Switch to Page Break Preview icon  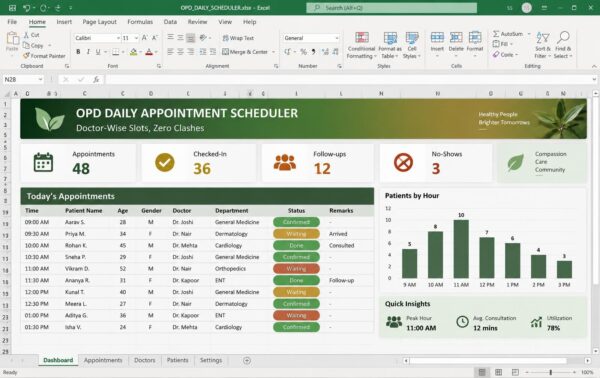tap(515, 372)
